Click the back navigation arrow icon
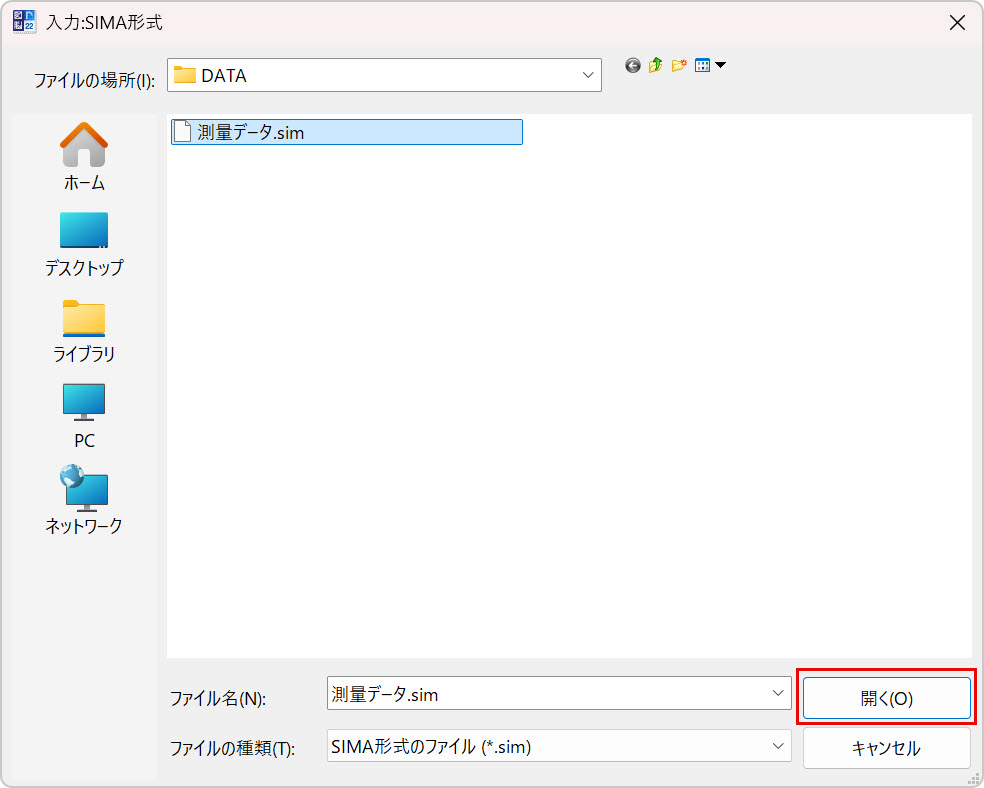 click(x=632, y=66)
